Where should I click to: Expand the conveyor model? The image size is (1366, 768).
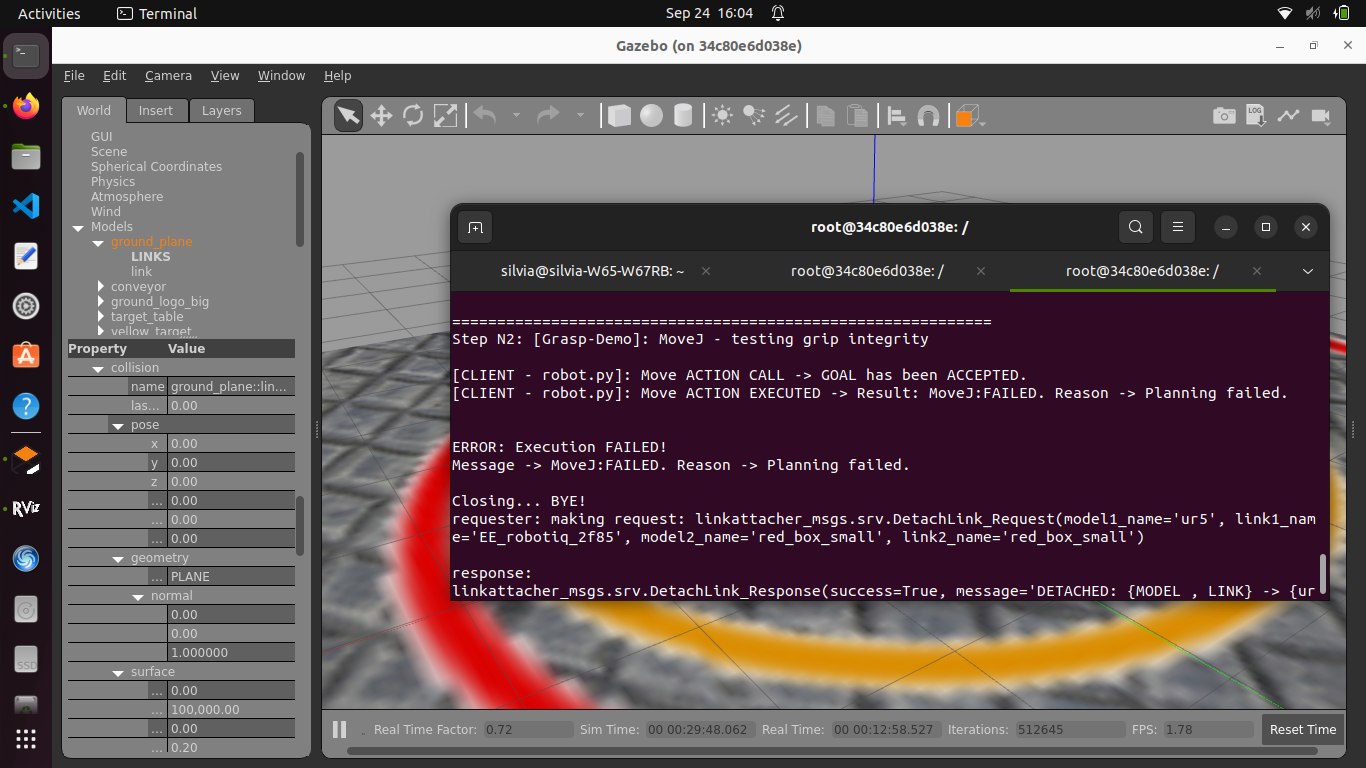[x=101, y=287]
